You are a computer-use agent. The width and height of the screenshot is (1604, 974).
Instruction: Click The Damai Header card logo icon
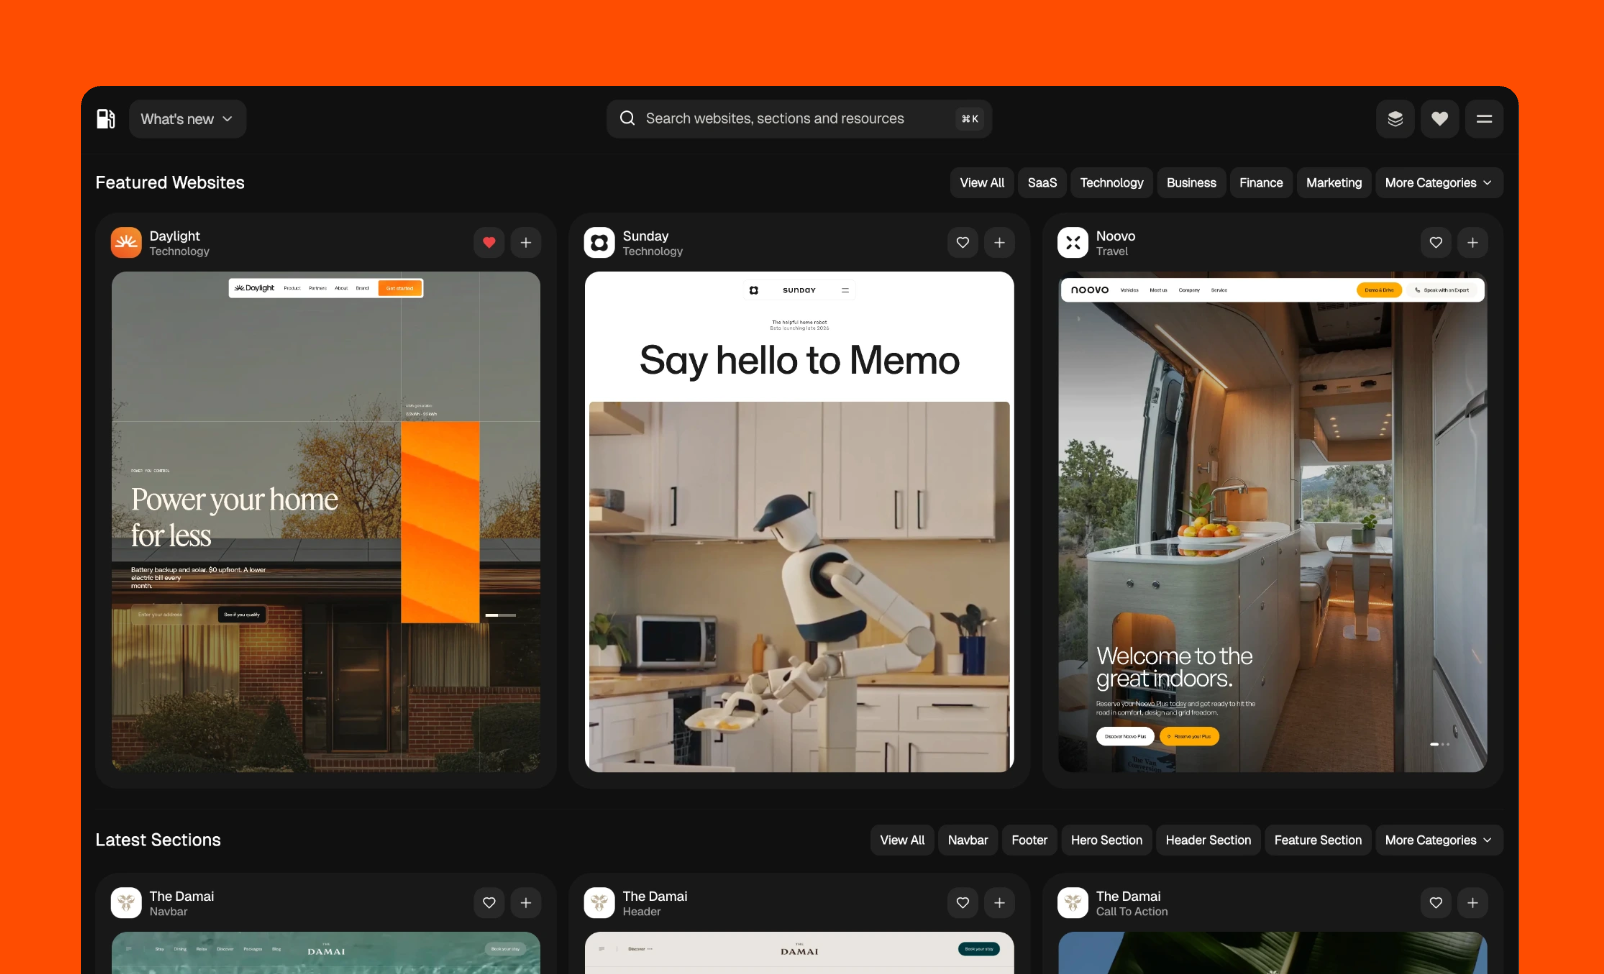click(599, 903)
